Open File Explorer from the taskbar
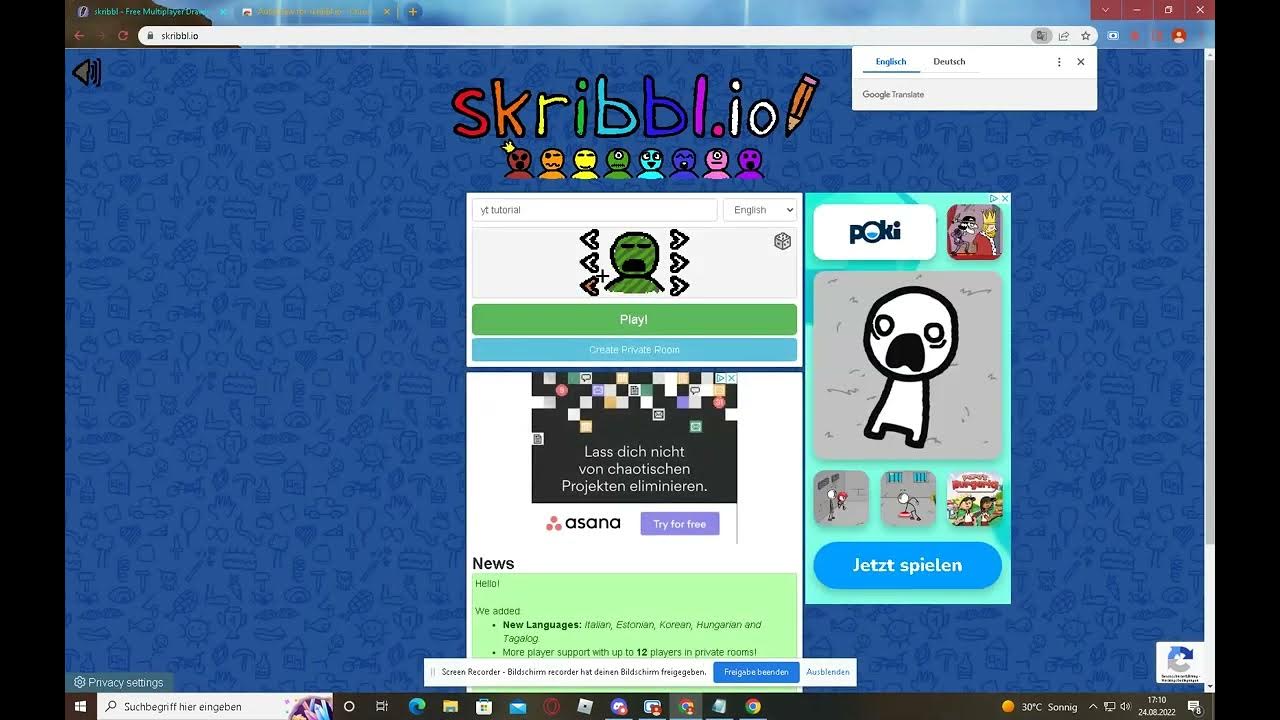The width and height of the screenshot is (1280, 720). pos(450,706)
